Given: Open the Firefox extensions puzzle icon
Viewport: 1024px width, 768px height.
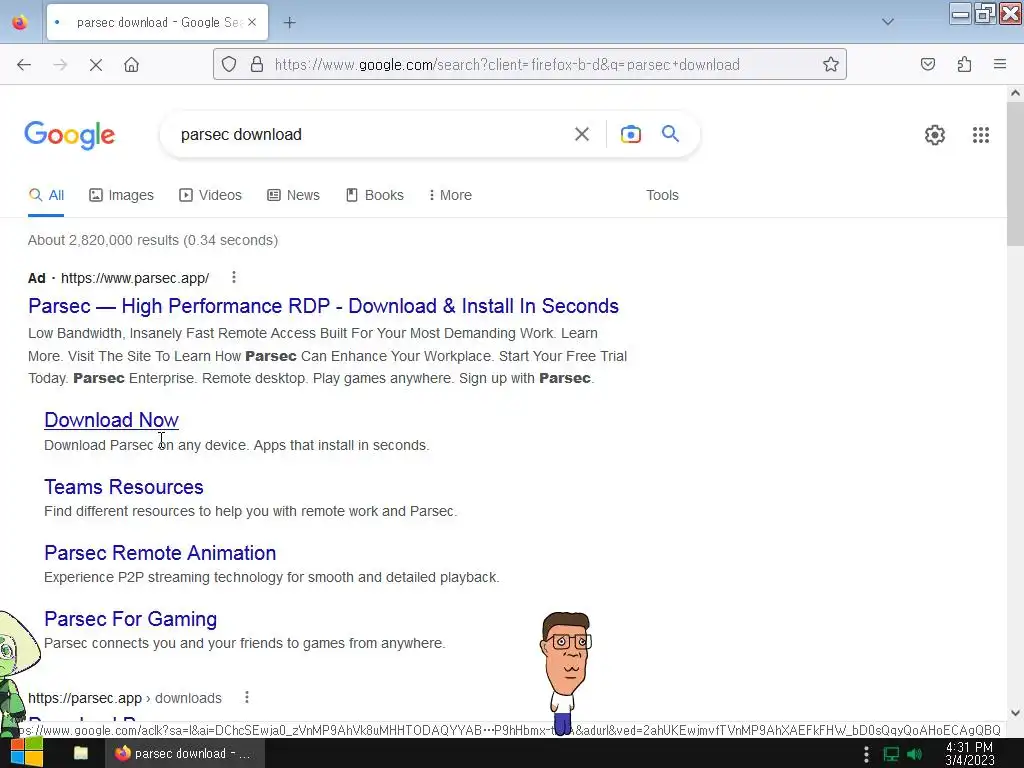Looking at the screenshot, I should coord(964,64).
